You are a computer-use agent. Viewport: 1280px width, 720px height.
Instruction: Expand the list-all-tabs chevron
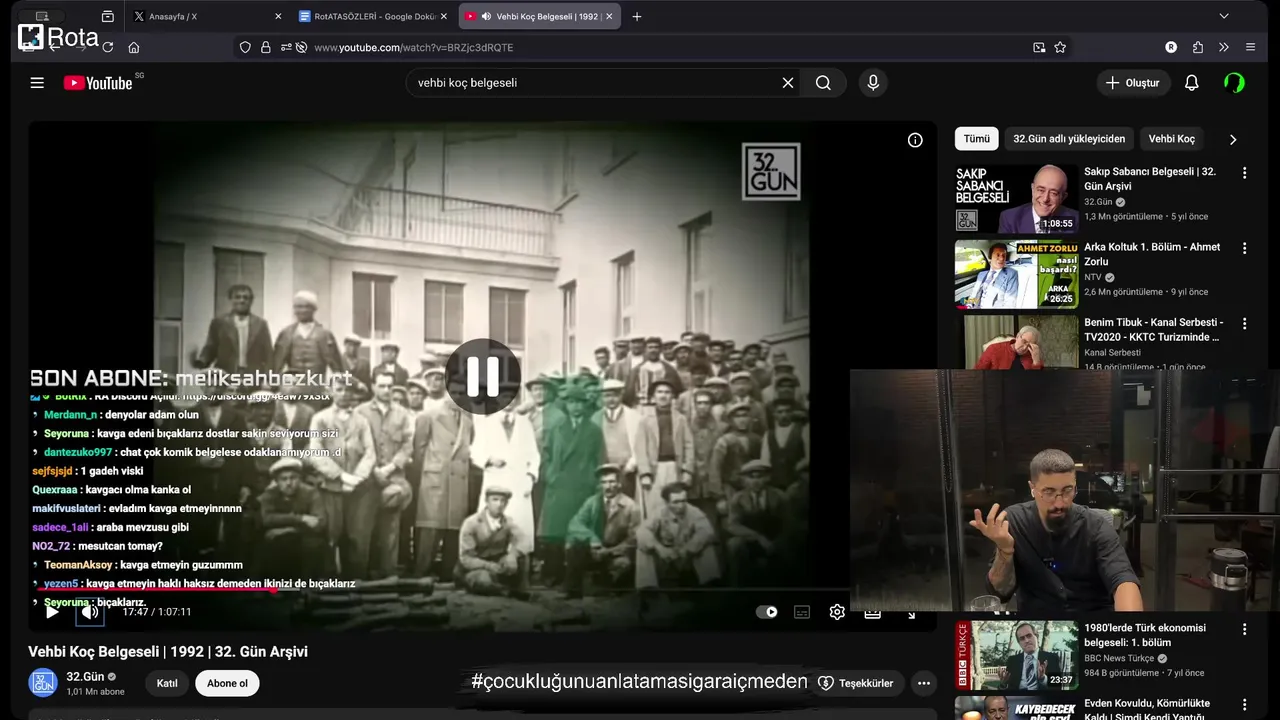(1224, 16)
